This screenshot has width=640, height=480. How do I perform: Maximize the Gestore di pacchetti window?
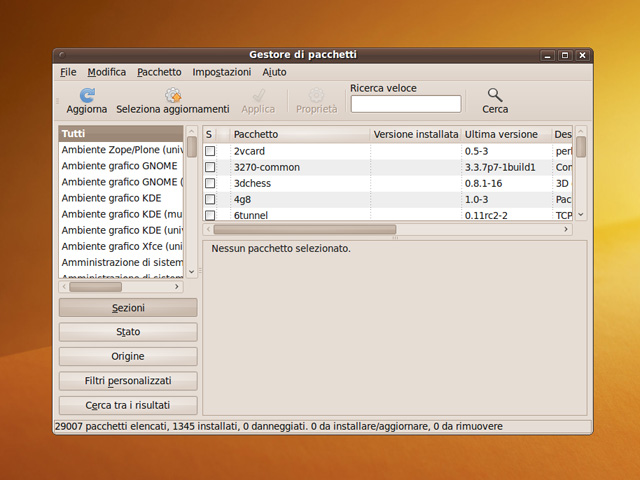(x=565, y=55)
